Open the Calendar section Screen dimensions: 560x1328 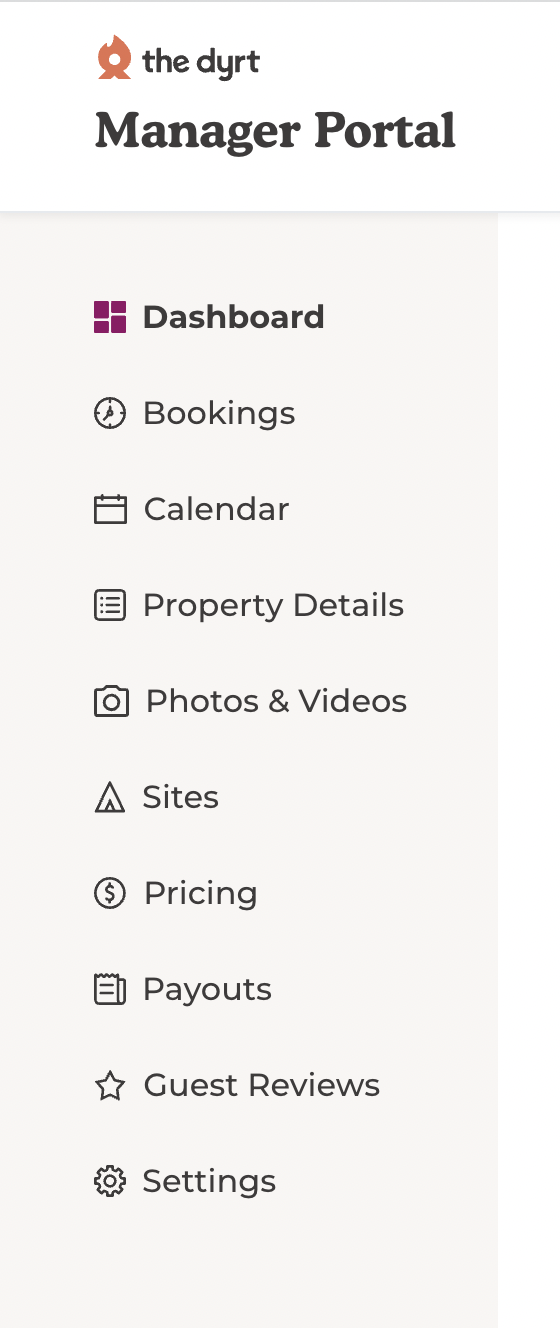point(216,509)
